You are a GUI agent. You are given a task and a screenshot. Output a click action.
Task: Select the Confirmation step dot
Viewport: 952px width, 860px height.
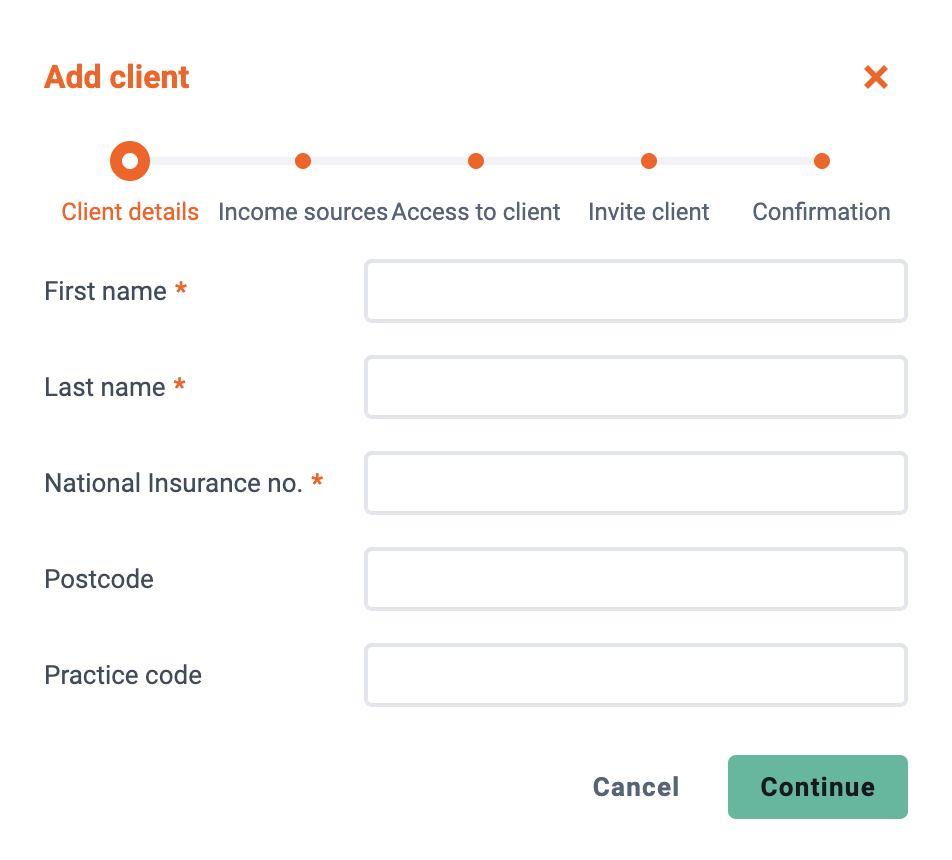click(822, 161)
